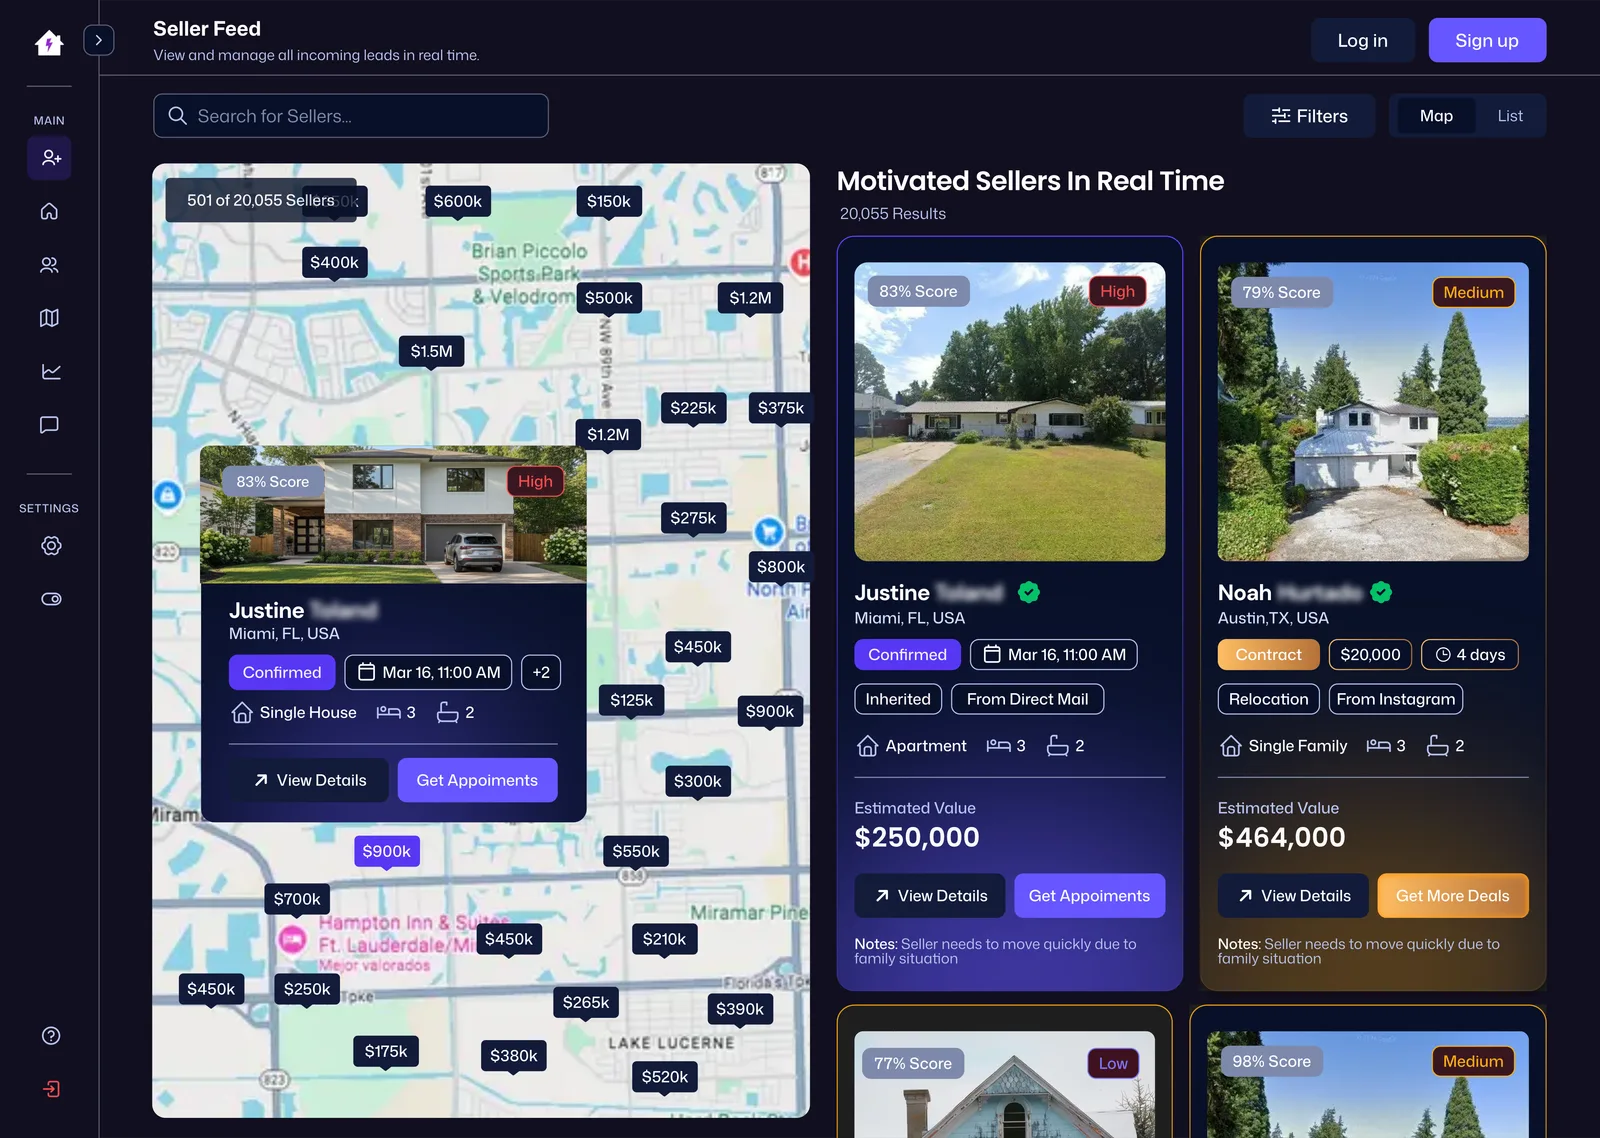This screenshot has width=1600, height=1138.
Task: Select the $1.5M map price marker
Action: [x=431, y=352]
